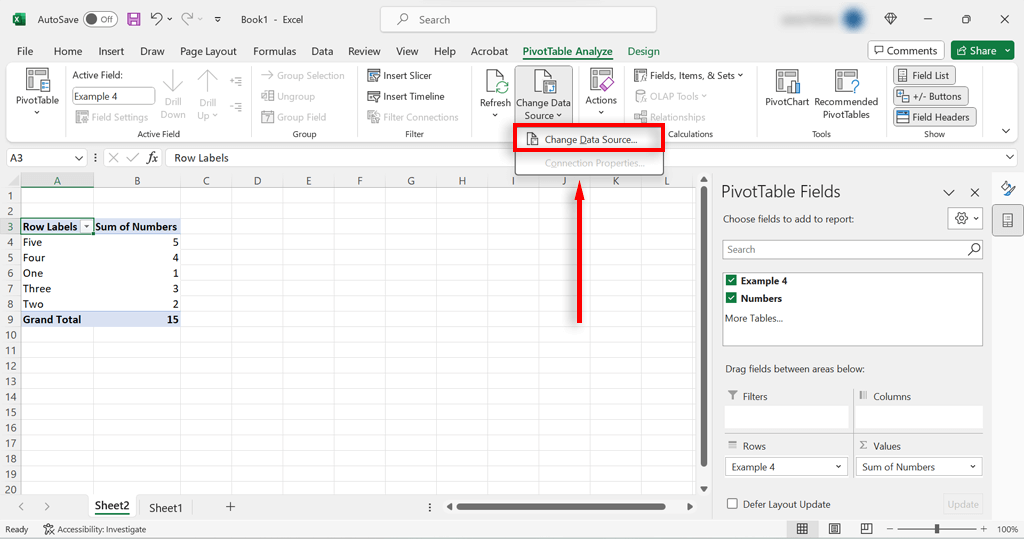This screenshot has width=1024, height=539.
Task: Switch to Normal view in status bar
Action: (x=802, y=529)
